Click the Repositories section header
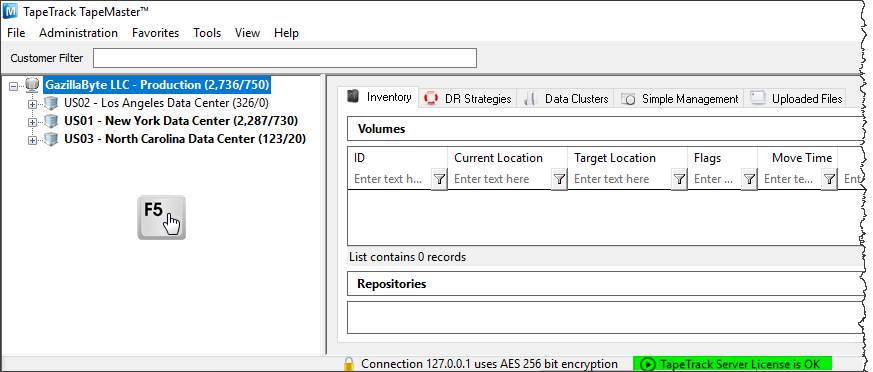The image size is (873, 372). [x=605, y=284]
